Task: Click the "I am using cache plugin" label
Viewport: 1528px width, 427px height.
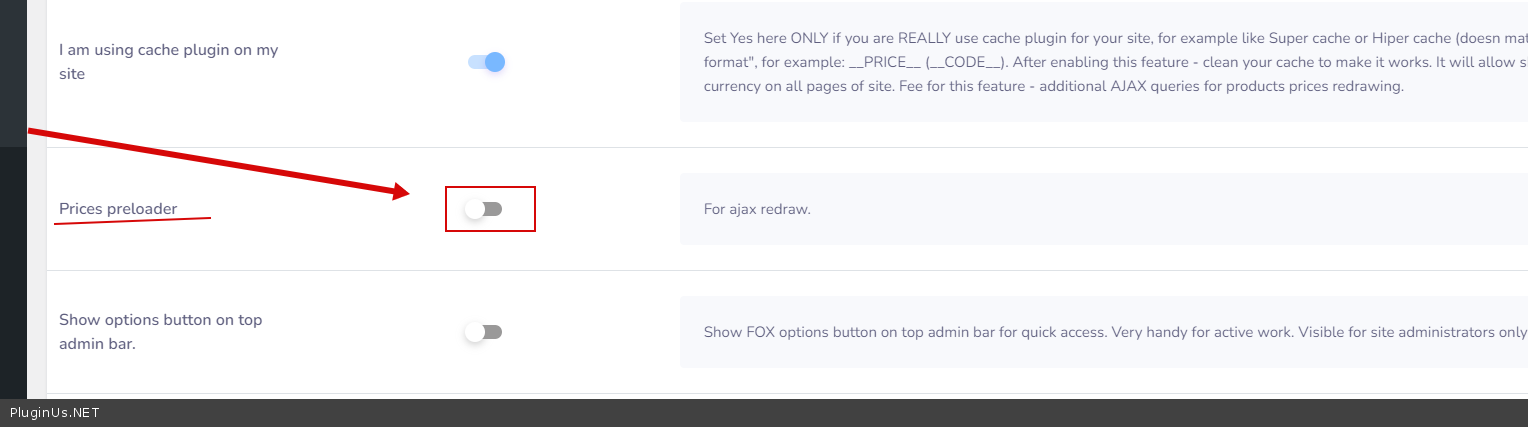Action: pos(168,50)
